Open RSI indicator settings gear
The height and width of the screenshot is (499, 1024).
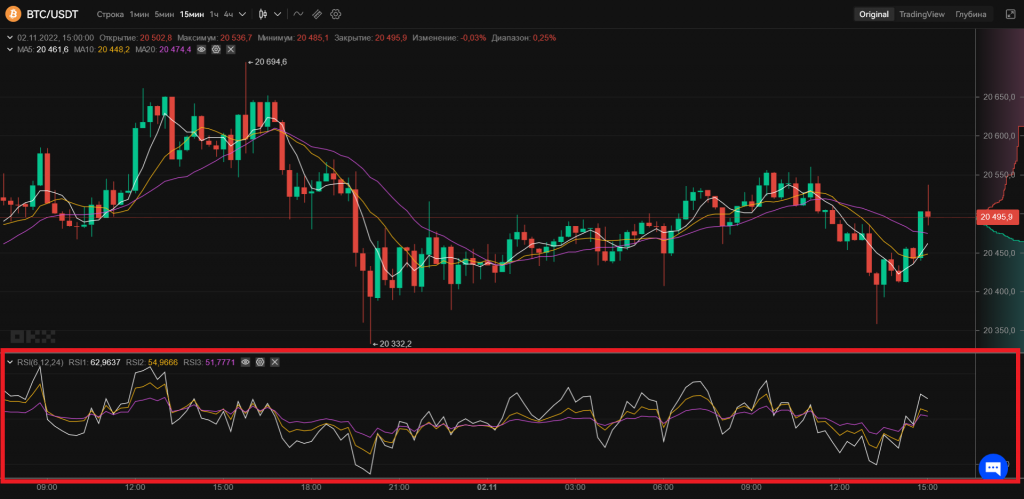pos(260,362)
